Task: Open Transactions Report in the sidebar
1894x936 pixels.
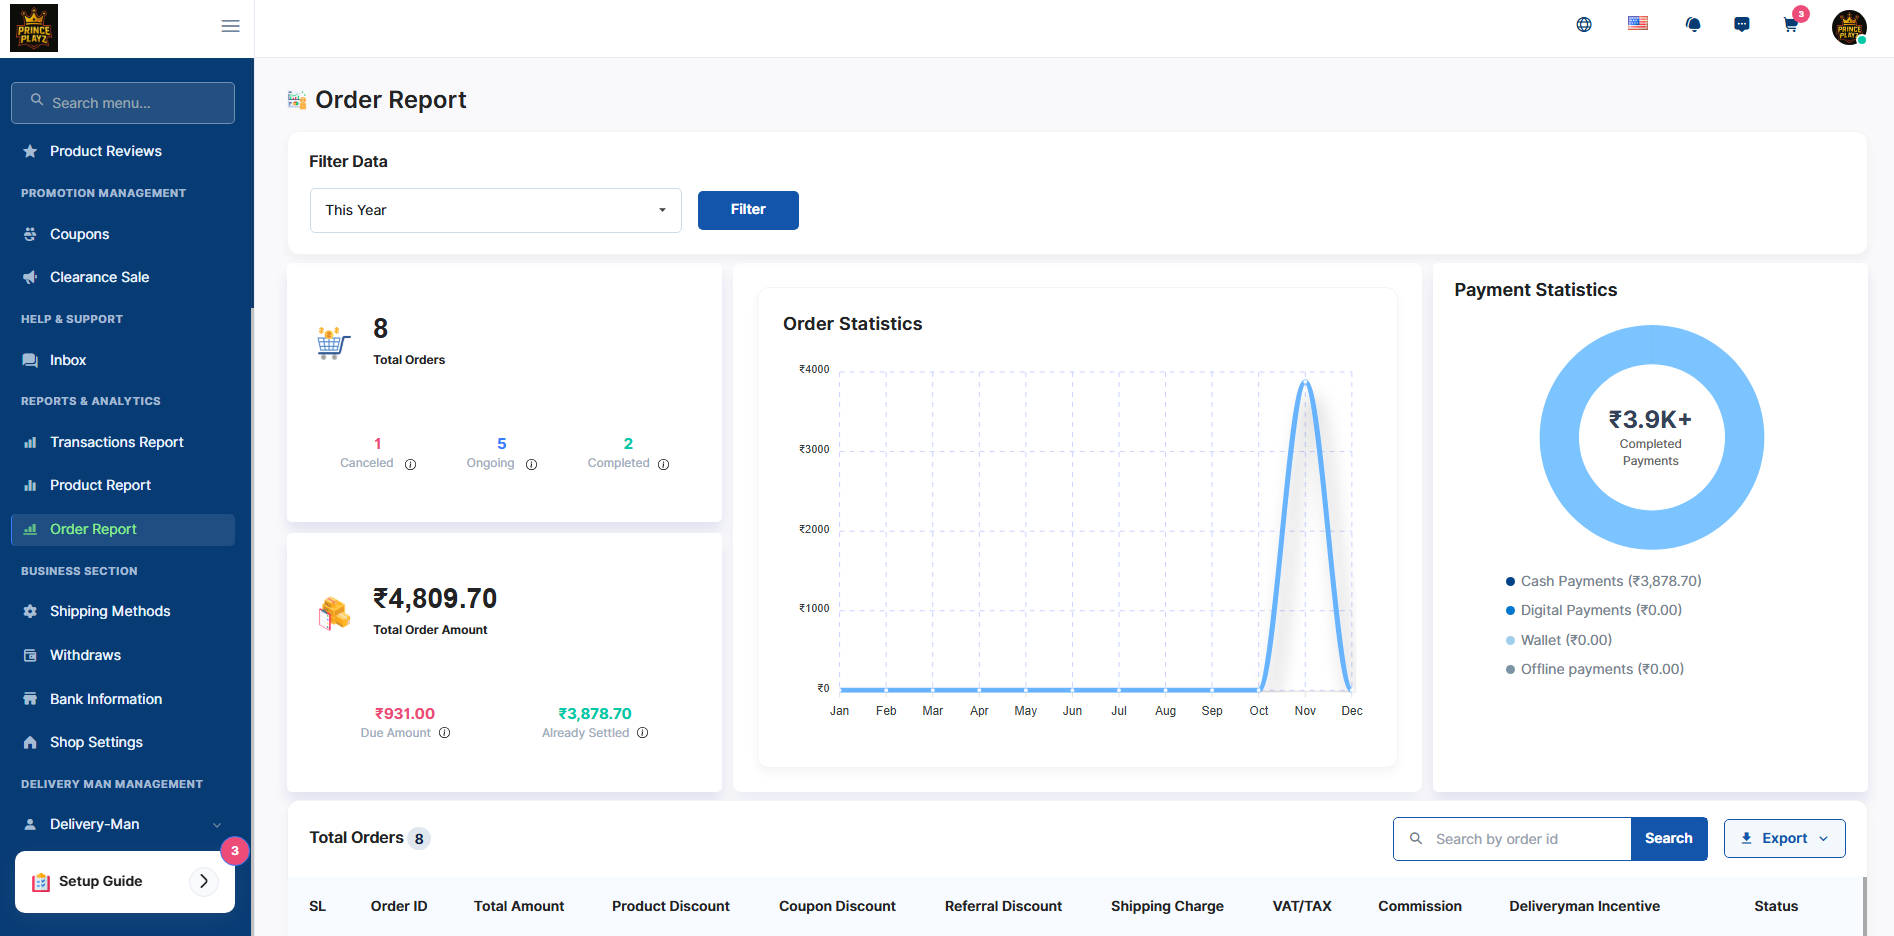Action: pos(116,442)
